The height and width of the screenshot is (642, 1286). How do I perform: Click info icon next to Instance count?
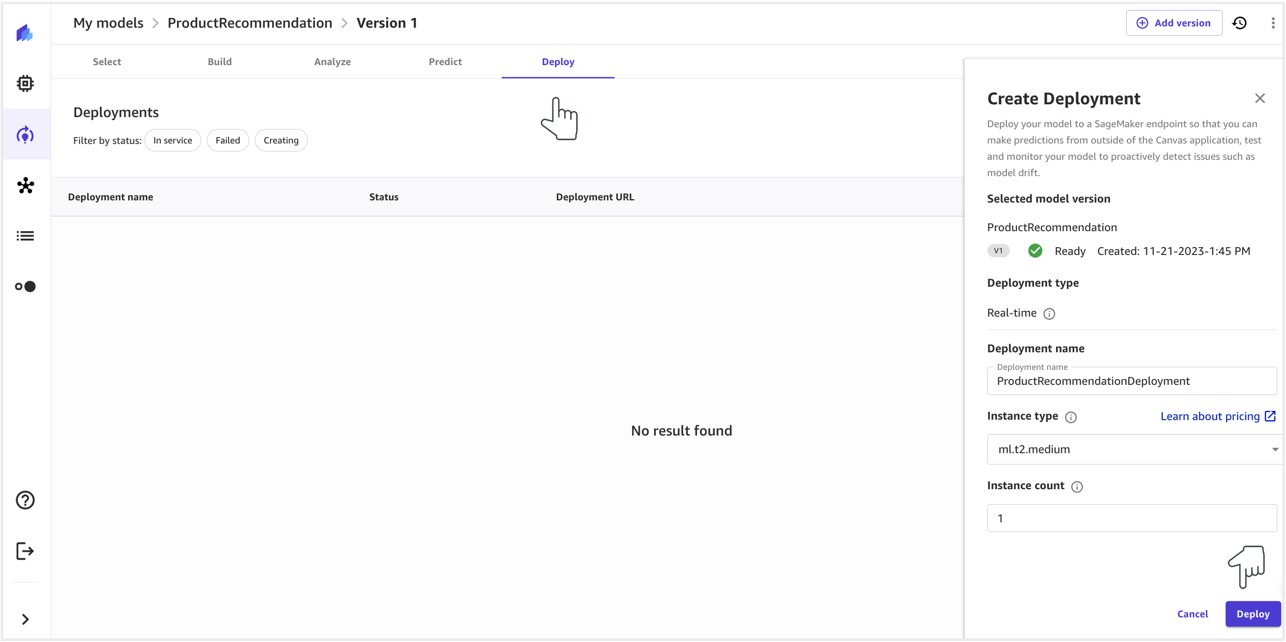(1077, 487)
